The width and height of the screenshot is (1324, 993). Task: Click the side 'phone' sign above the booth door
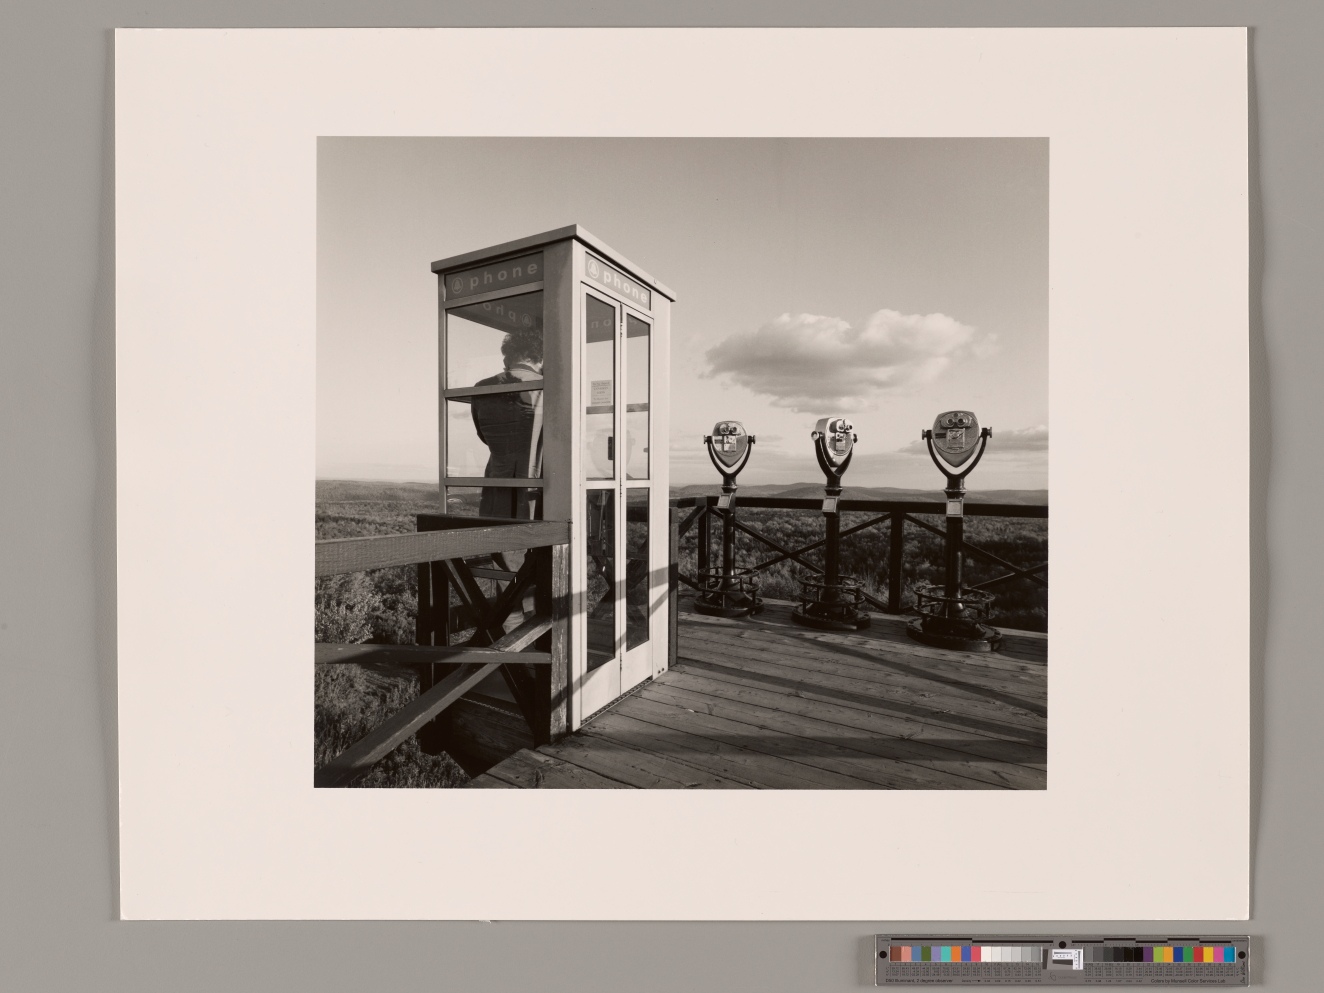point(617,277)
